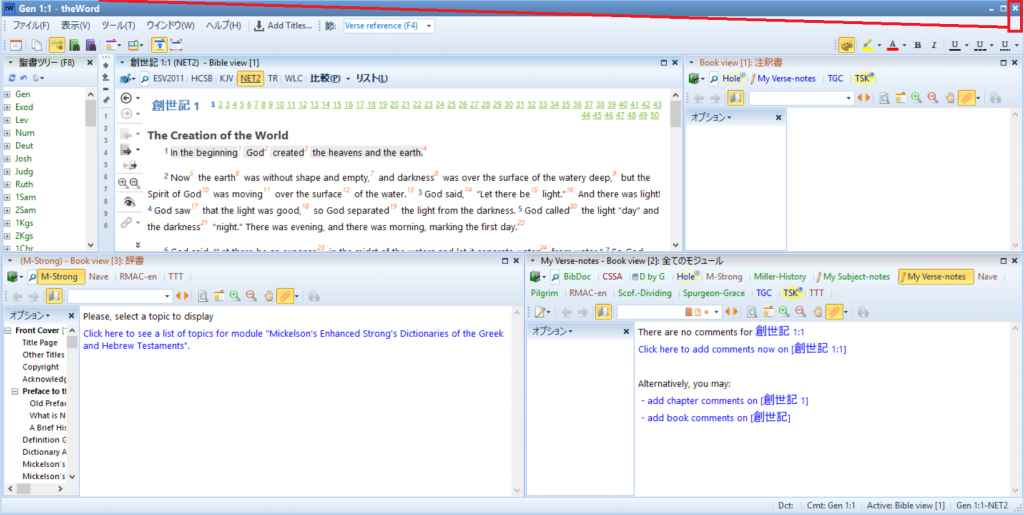Click the Bold formatting button
This screenshot has height=515, width=1024.
[x=918, y=45]
